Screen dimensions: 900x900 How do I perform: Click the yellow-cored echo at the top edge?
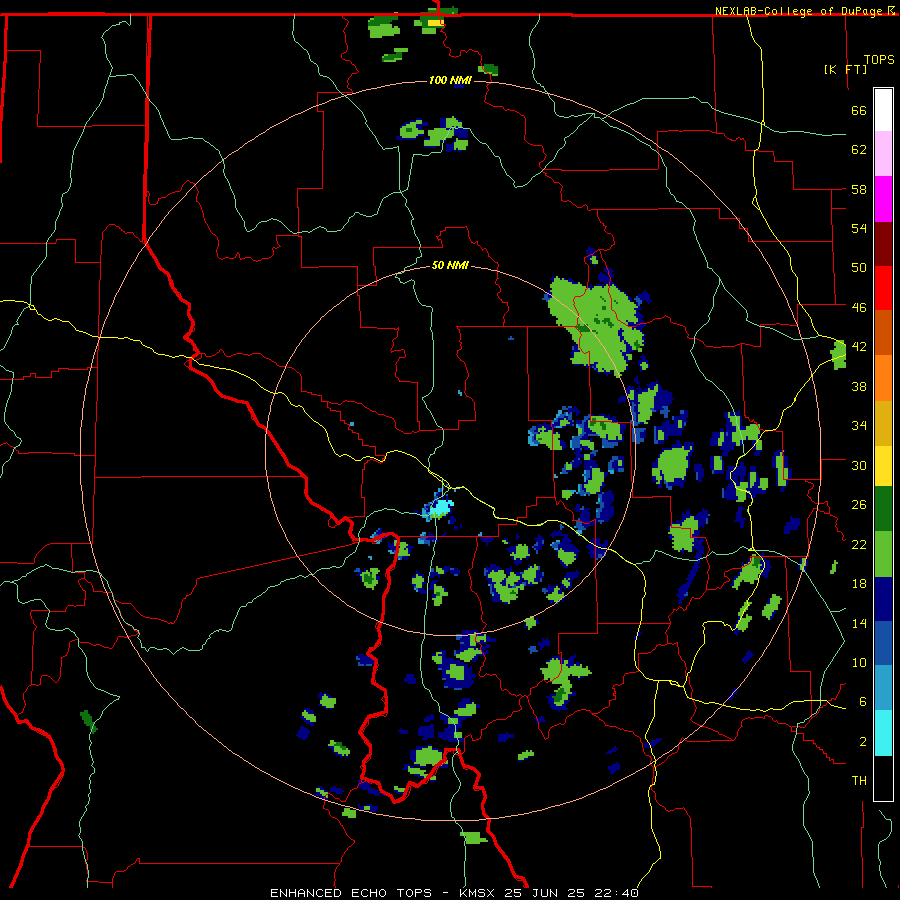(x=435, y=22)
